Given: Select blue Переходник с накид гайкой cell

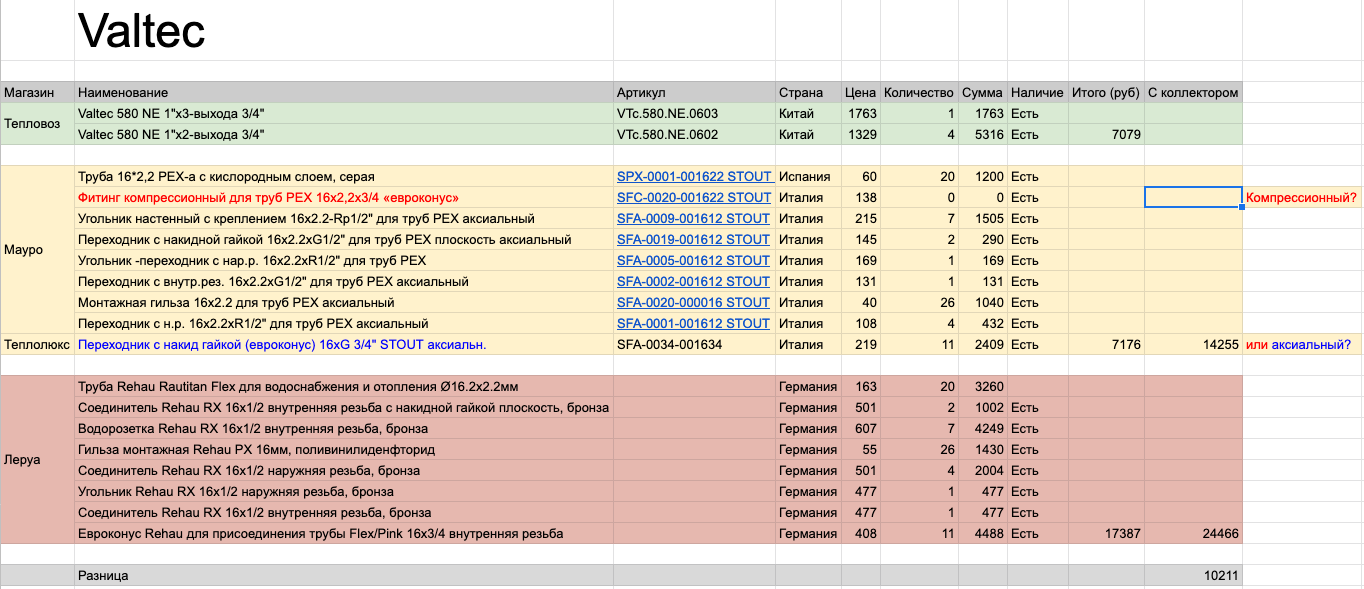Looking at the screenshot, I should click(x=344, y=344).
